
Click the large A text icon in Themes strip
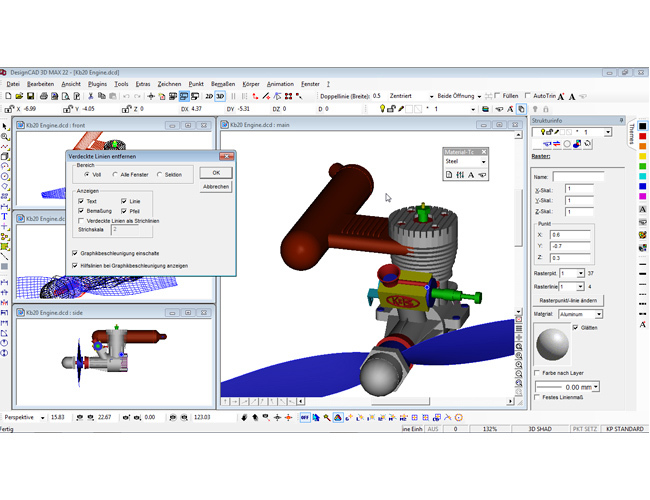[643, 210]
